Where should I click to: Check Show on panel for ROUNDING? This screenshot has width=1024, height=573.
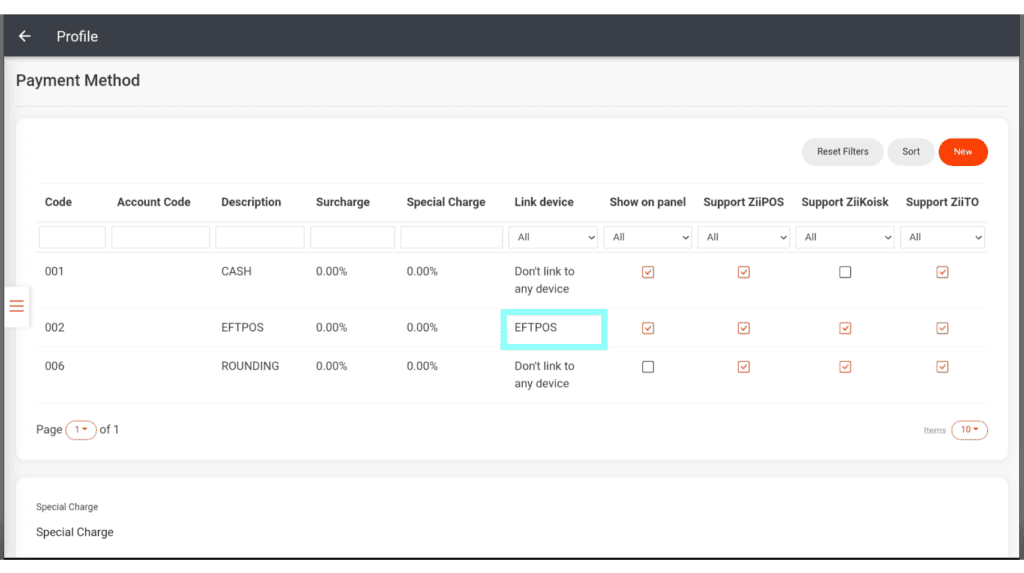[x=648, y=367]
